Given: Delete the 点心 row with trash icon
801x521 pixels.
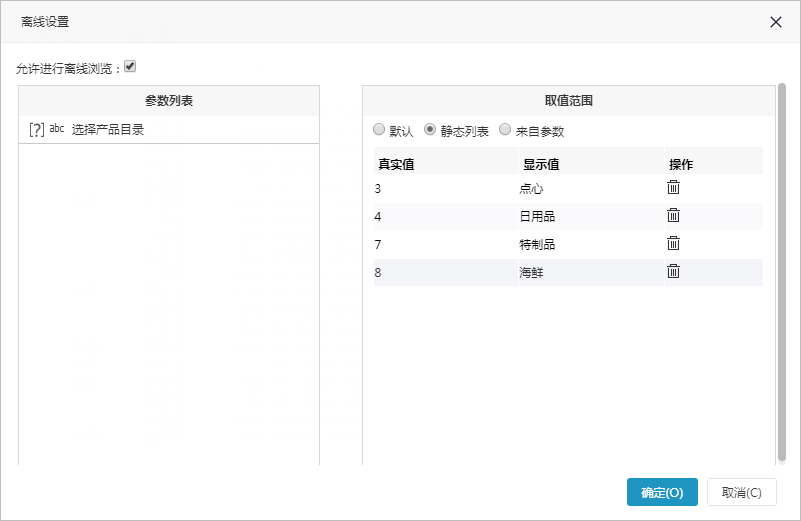Looking at the screenshot, I should (x=673, y=187).
